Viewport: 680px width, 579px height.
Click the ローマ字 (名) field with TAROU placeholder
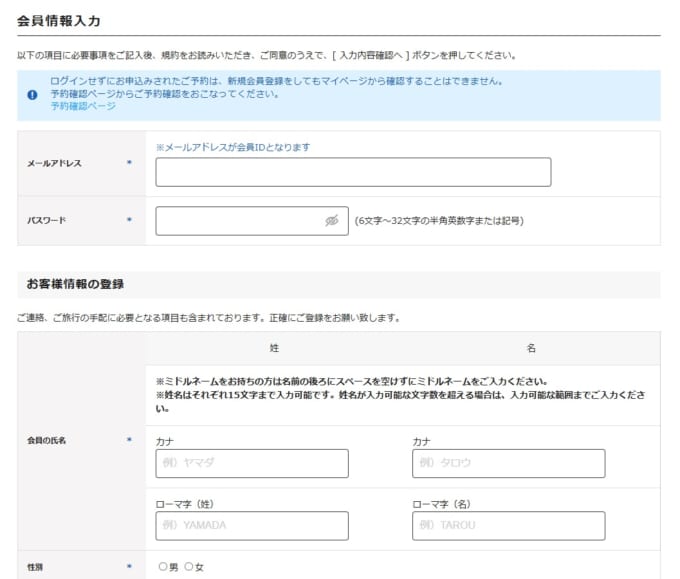[509, 526]
